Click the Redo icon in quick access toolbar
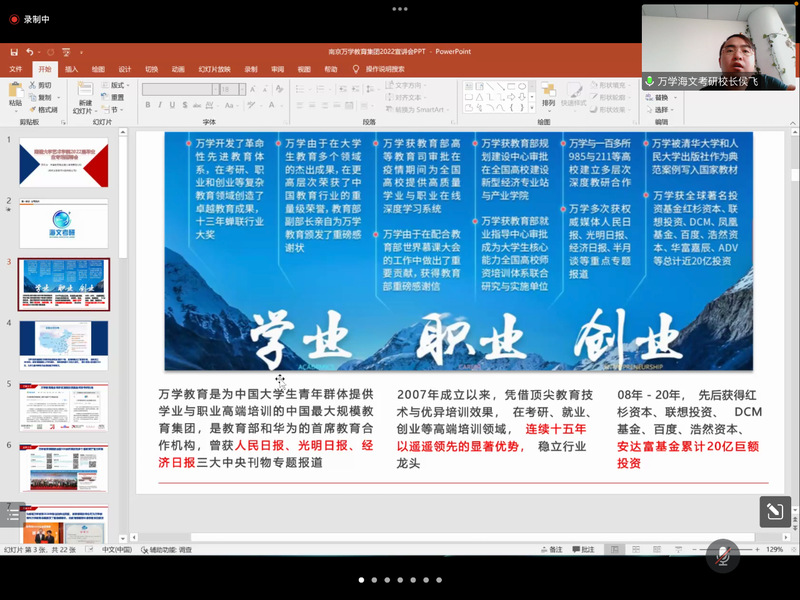Screen dimensions: 800x600 pyautogui.click(x=51, y=52)
